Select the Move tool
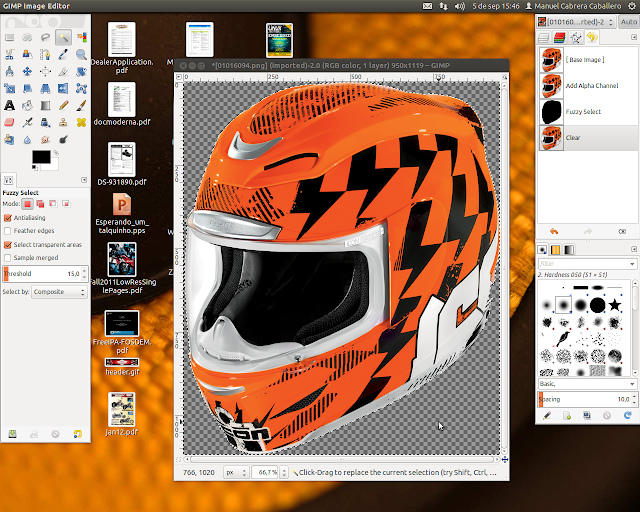This screenshot has width=640, height=512. [27, 71]
